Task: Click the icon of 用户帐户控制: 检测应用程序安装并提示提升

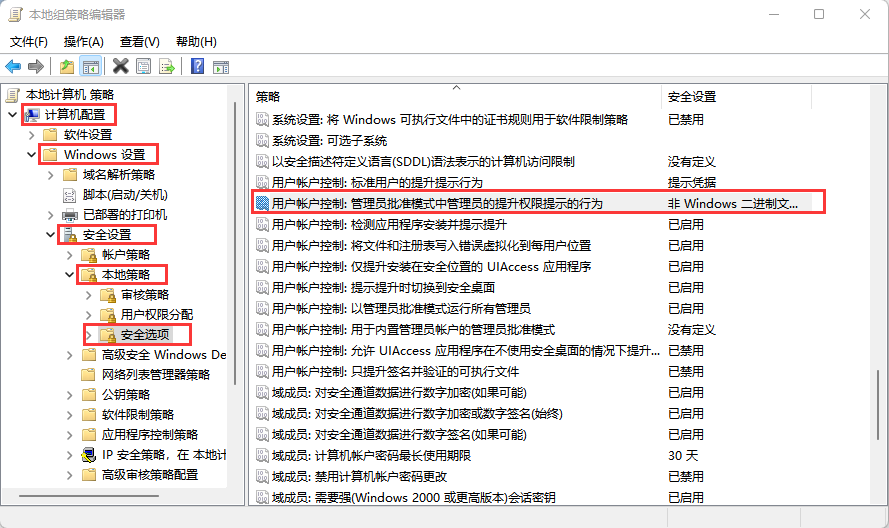Action: click(x=262, y=225)
